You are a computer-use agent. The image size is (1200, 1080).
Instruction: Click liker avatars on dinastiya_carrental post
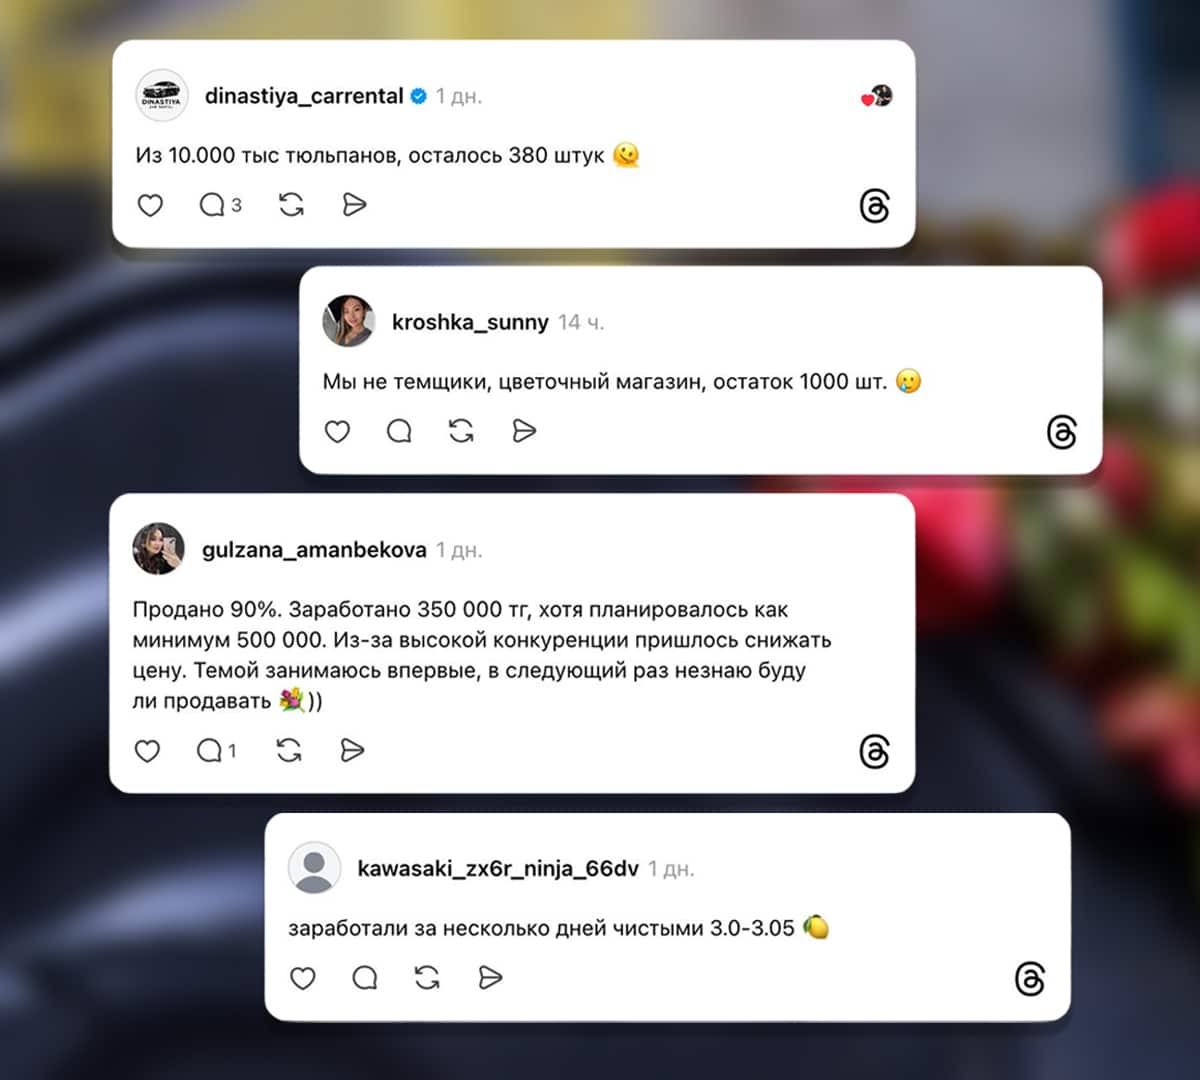(x=877, y=96)
